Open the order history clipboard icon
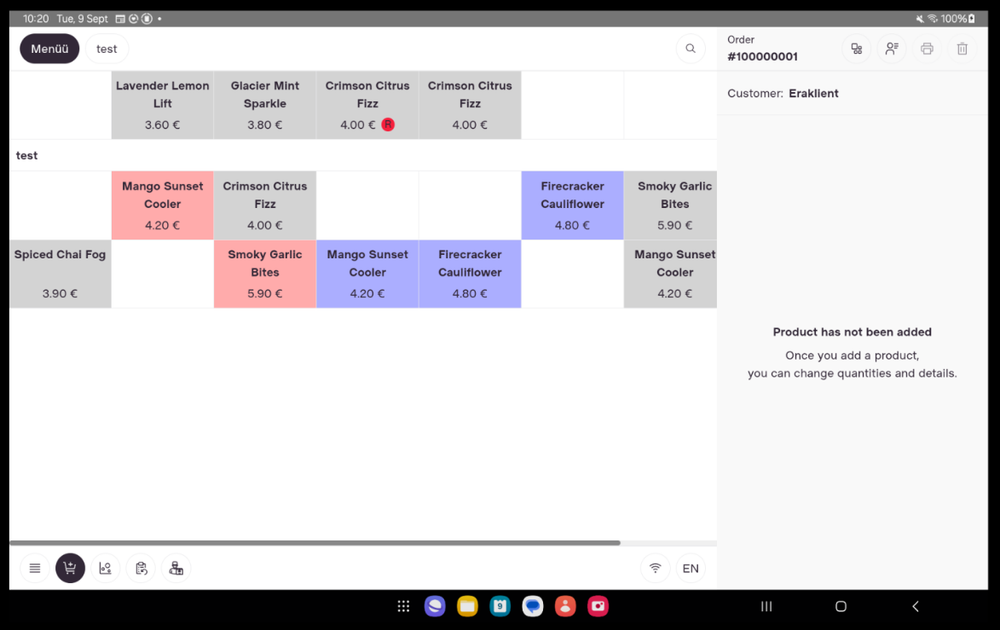 tap(141, 568)
